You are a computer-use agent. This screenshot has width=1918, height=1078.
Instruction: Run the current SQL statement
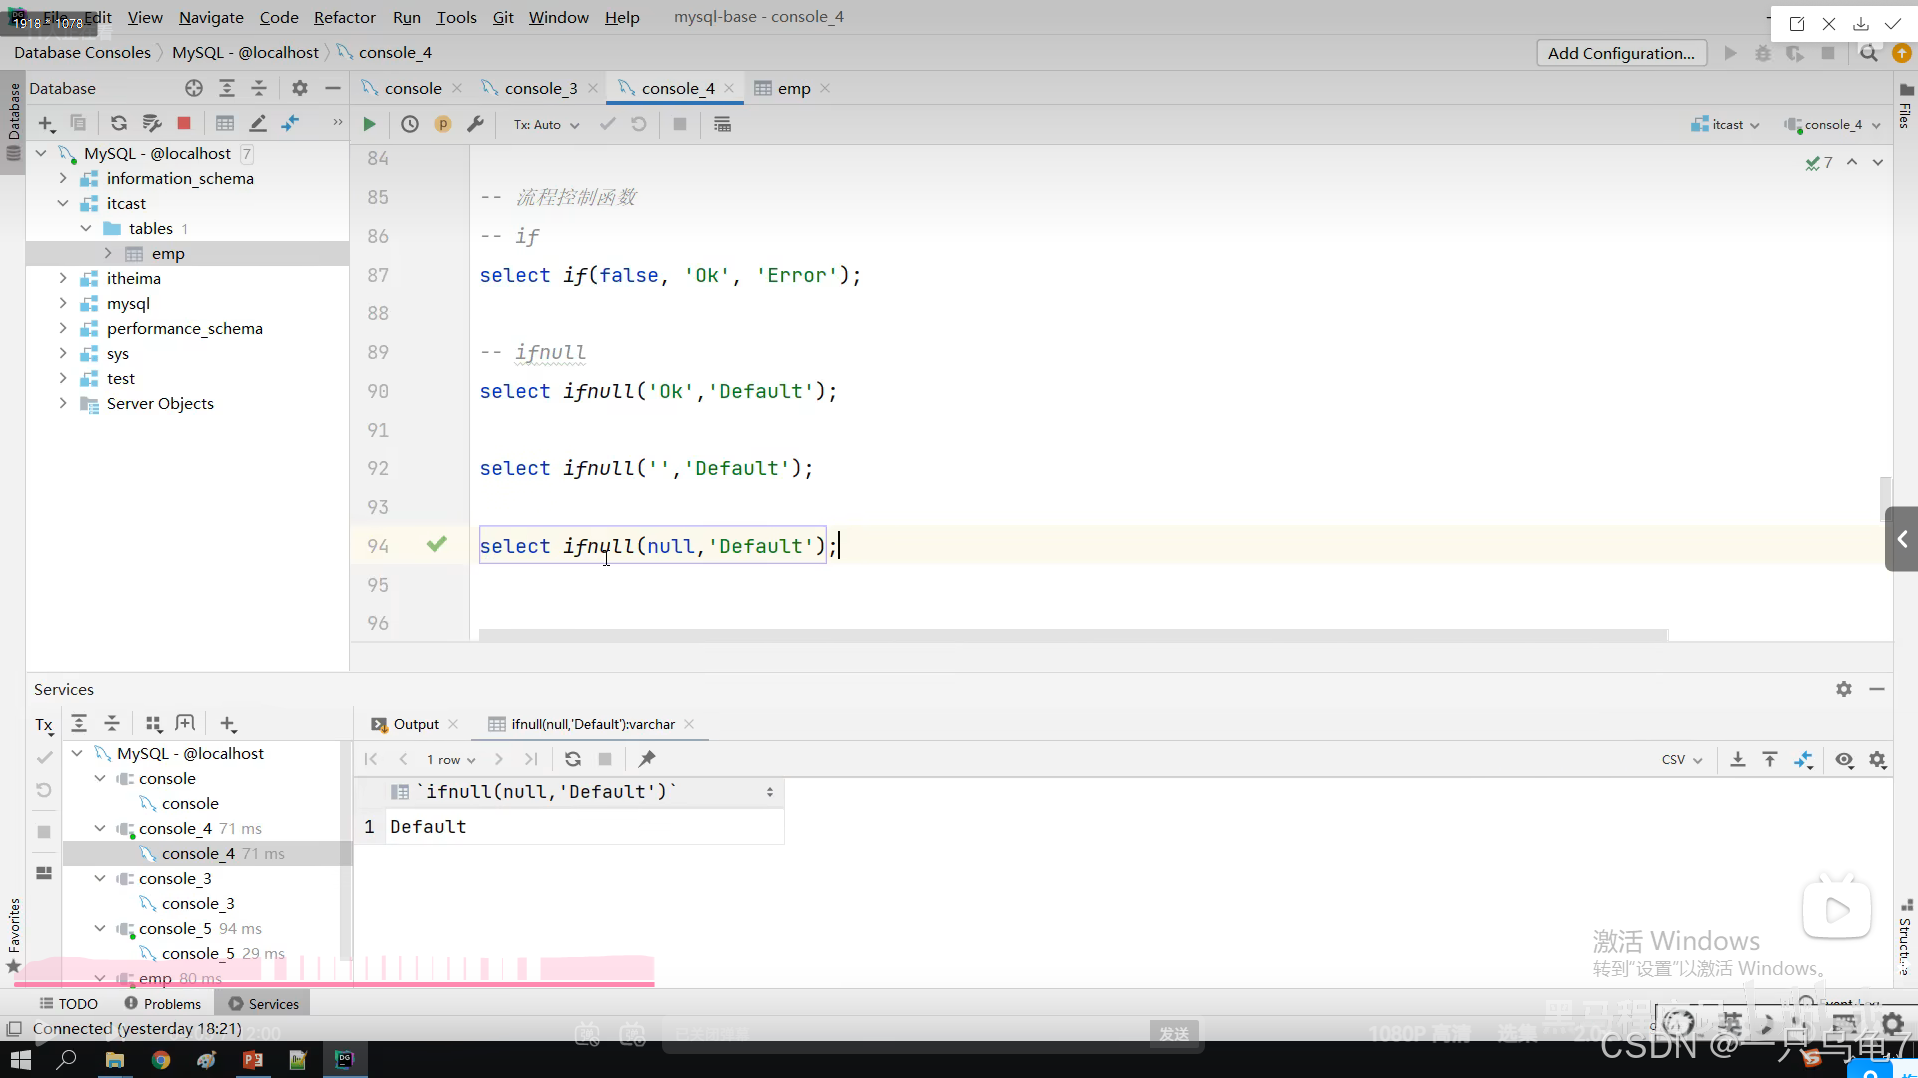369,124
